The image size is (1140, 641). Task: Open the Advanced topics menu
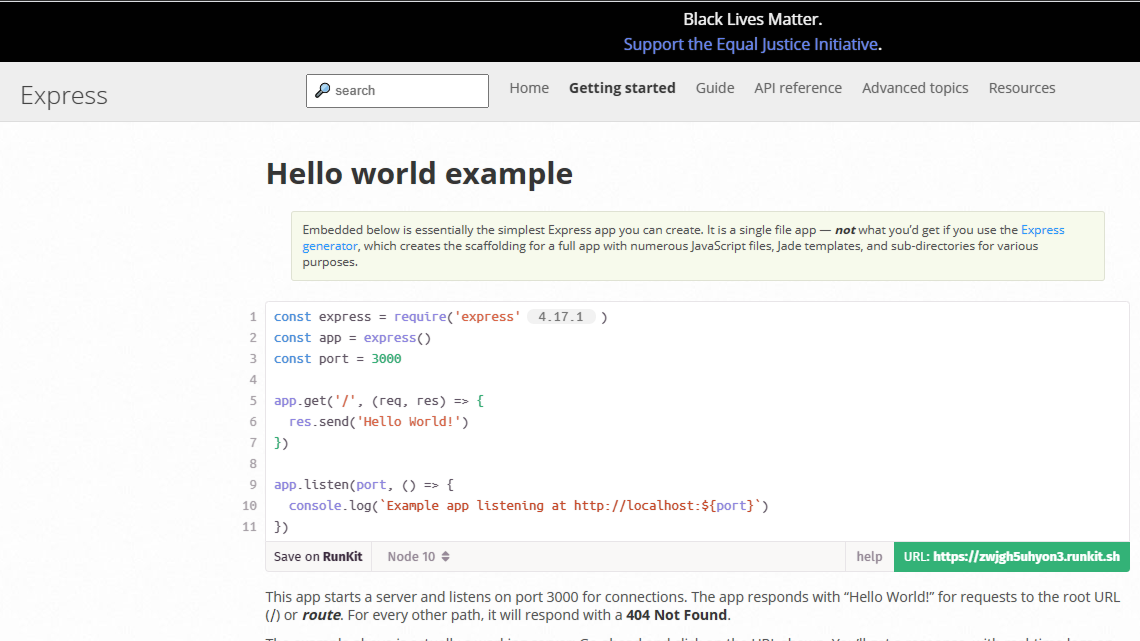(x=915, y=88)
